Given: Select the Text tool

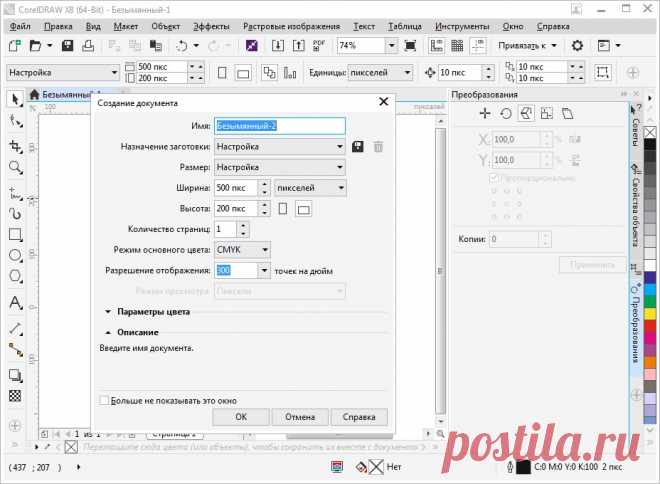Looking at the screenshot, I should pyautogui.click(x=16, y=303).
